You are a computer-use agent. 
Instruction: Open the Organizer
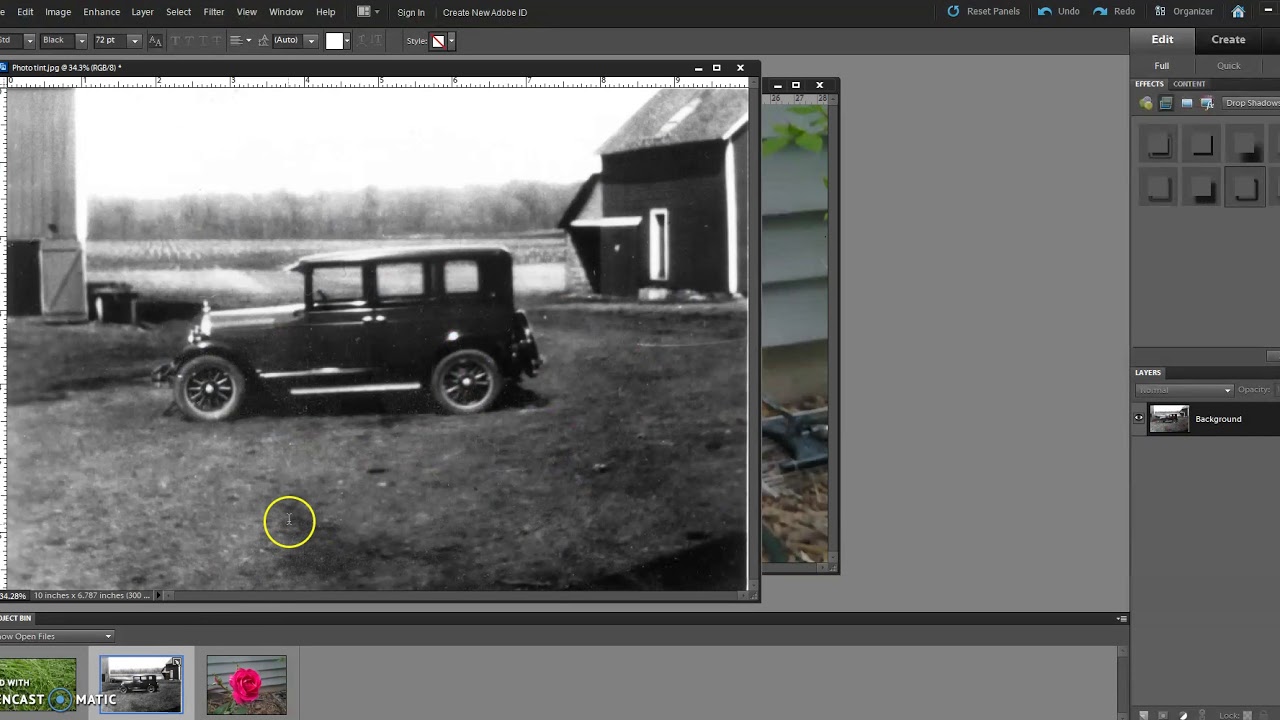(x=1183, y=11)
